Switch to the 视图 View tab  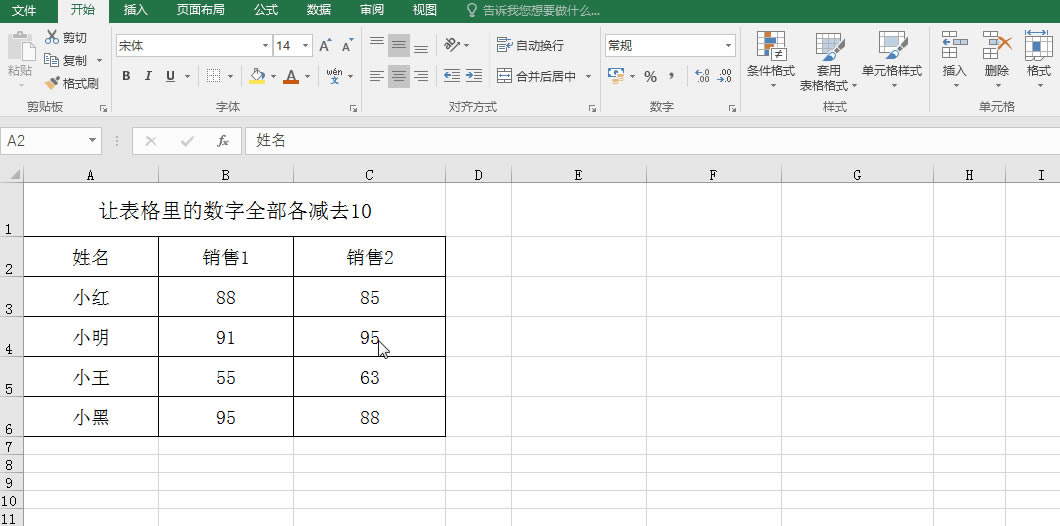tap(425, 10)
